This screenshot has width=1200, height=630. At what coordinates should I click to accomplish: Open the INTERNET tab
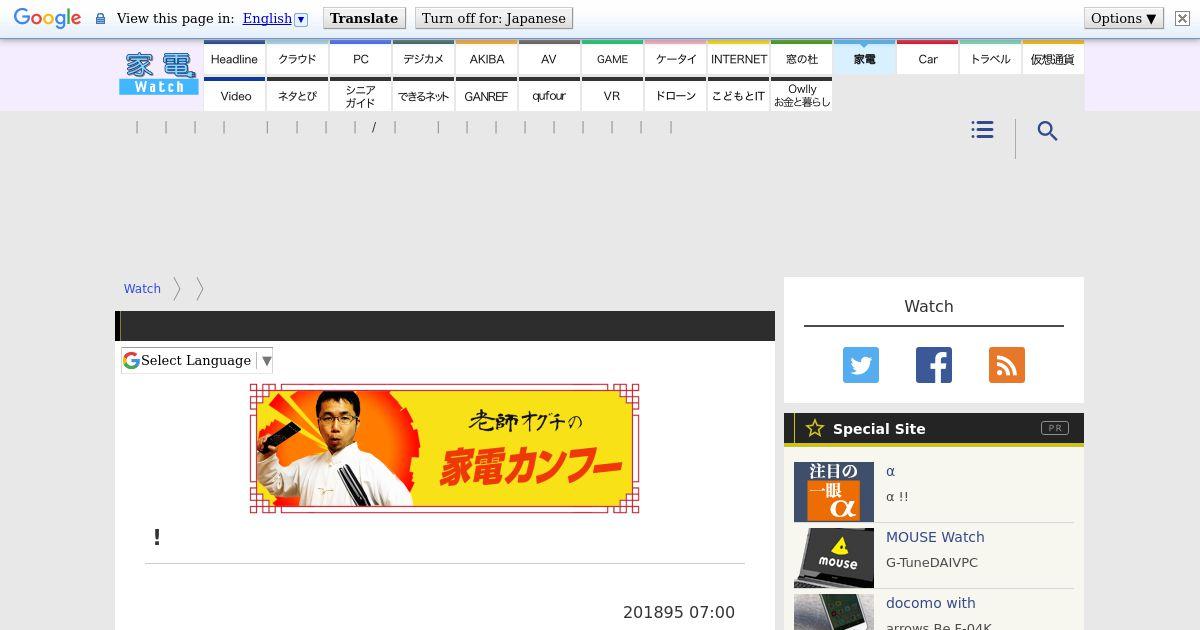[738, 59]
